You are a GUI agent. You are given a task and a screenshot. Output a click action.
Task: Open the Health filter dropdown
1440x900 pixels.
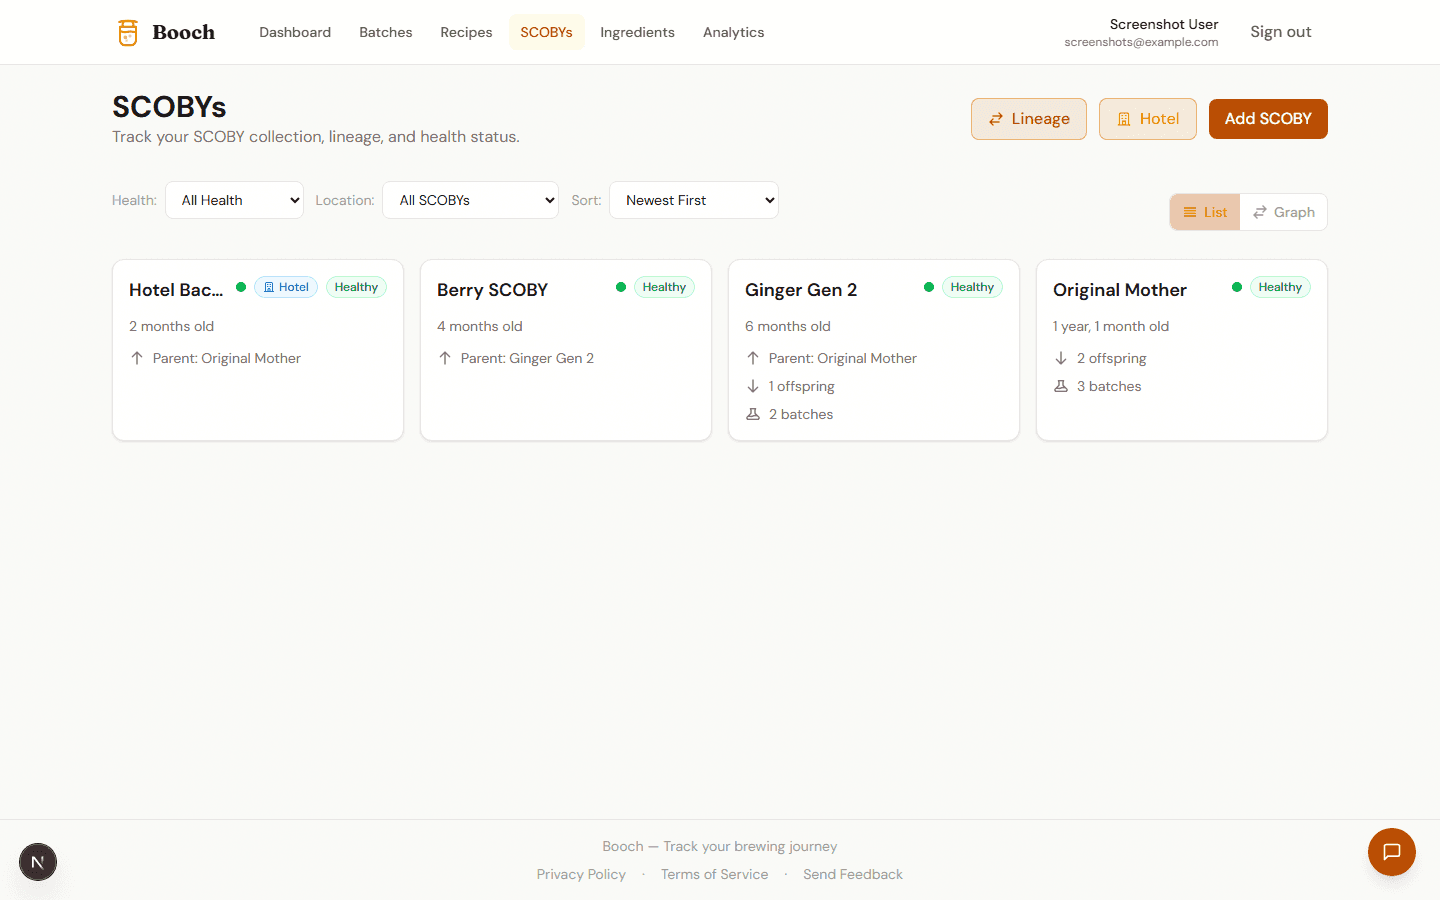pyautogui.click(x=235, y=200)
